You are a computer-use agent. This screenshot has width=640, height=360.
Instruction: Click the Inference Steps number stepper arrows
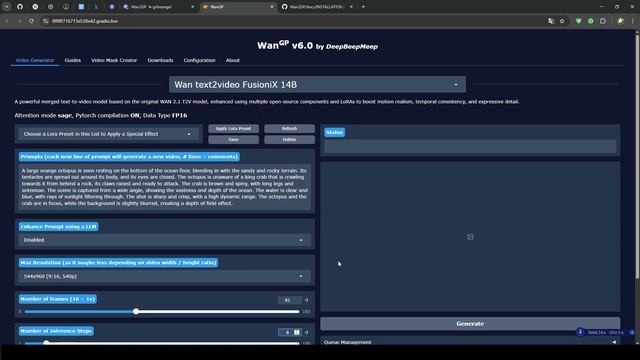click(x=297, y=332)
